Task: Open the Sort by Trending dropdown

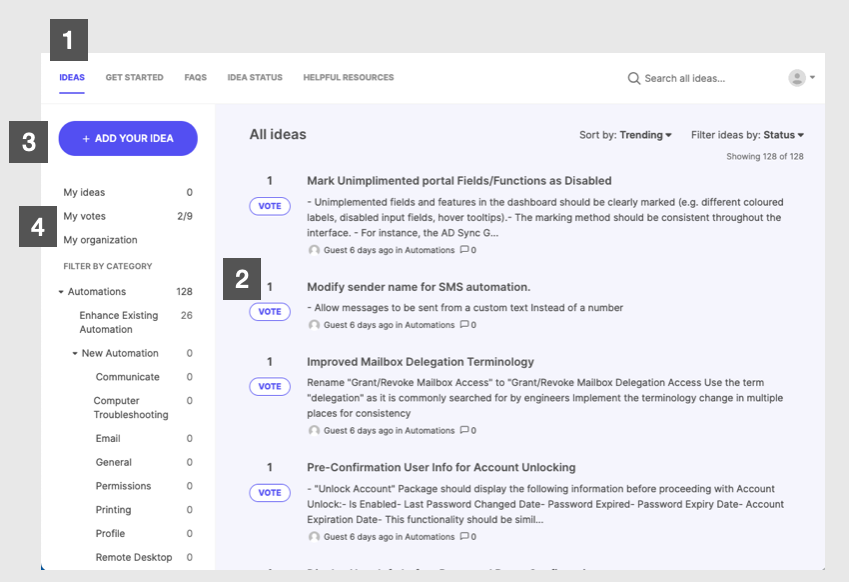Action: click(x=625, y=135)
